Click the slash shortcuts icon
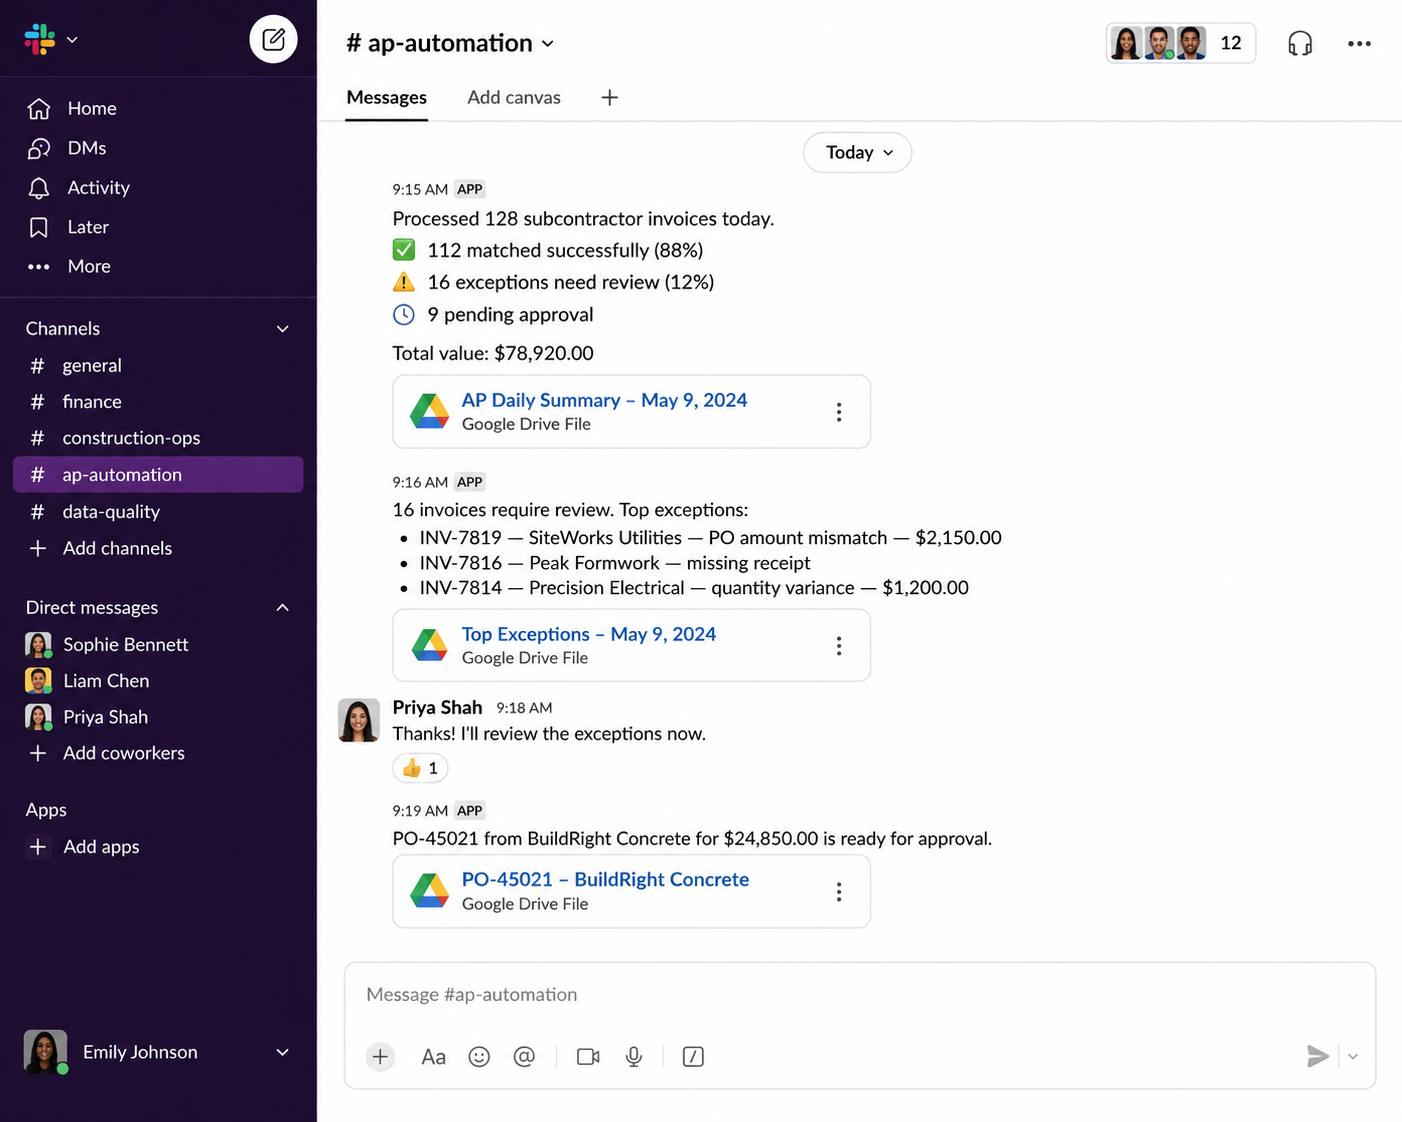 (x=693, y=1057)
